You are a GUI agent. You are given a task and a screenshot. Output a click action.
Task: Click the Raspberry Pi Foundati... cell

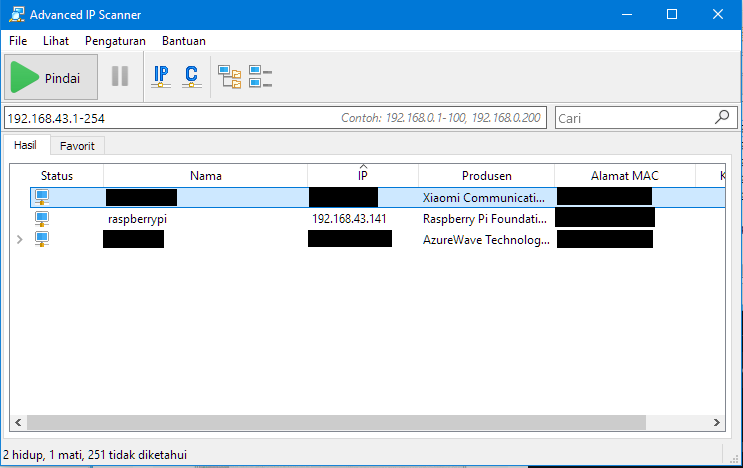485,219
